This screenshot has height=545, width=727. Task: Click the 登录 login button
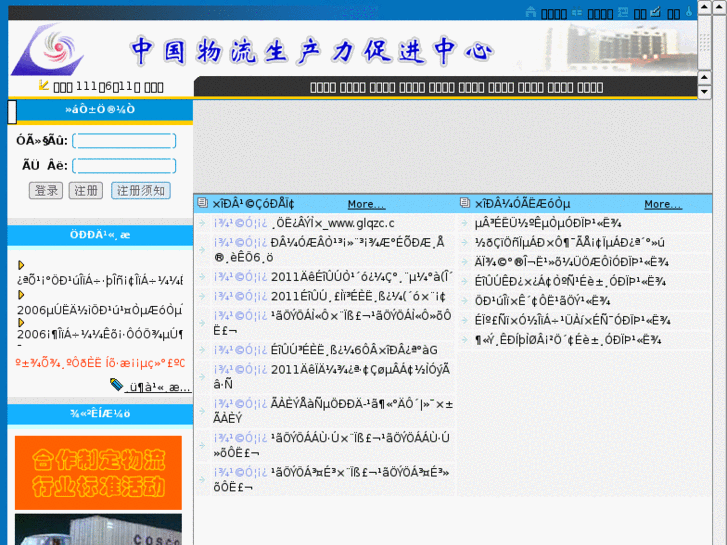(x=46, y=191)
